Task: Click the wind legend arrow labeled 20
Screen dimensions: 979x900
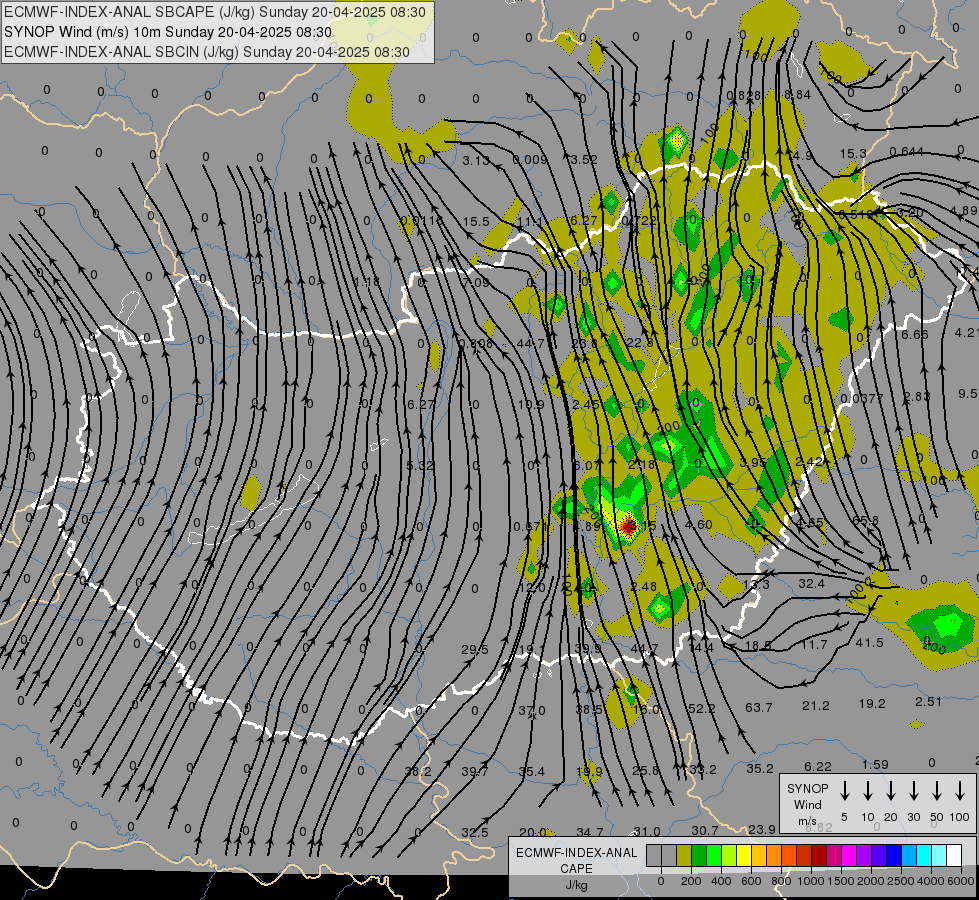Action: point(891,791)
